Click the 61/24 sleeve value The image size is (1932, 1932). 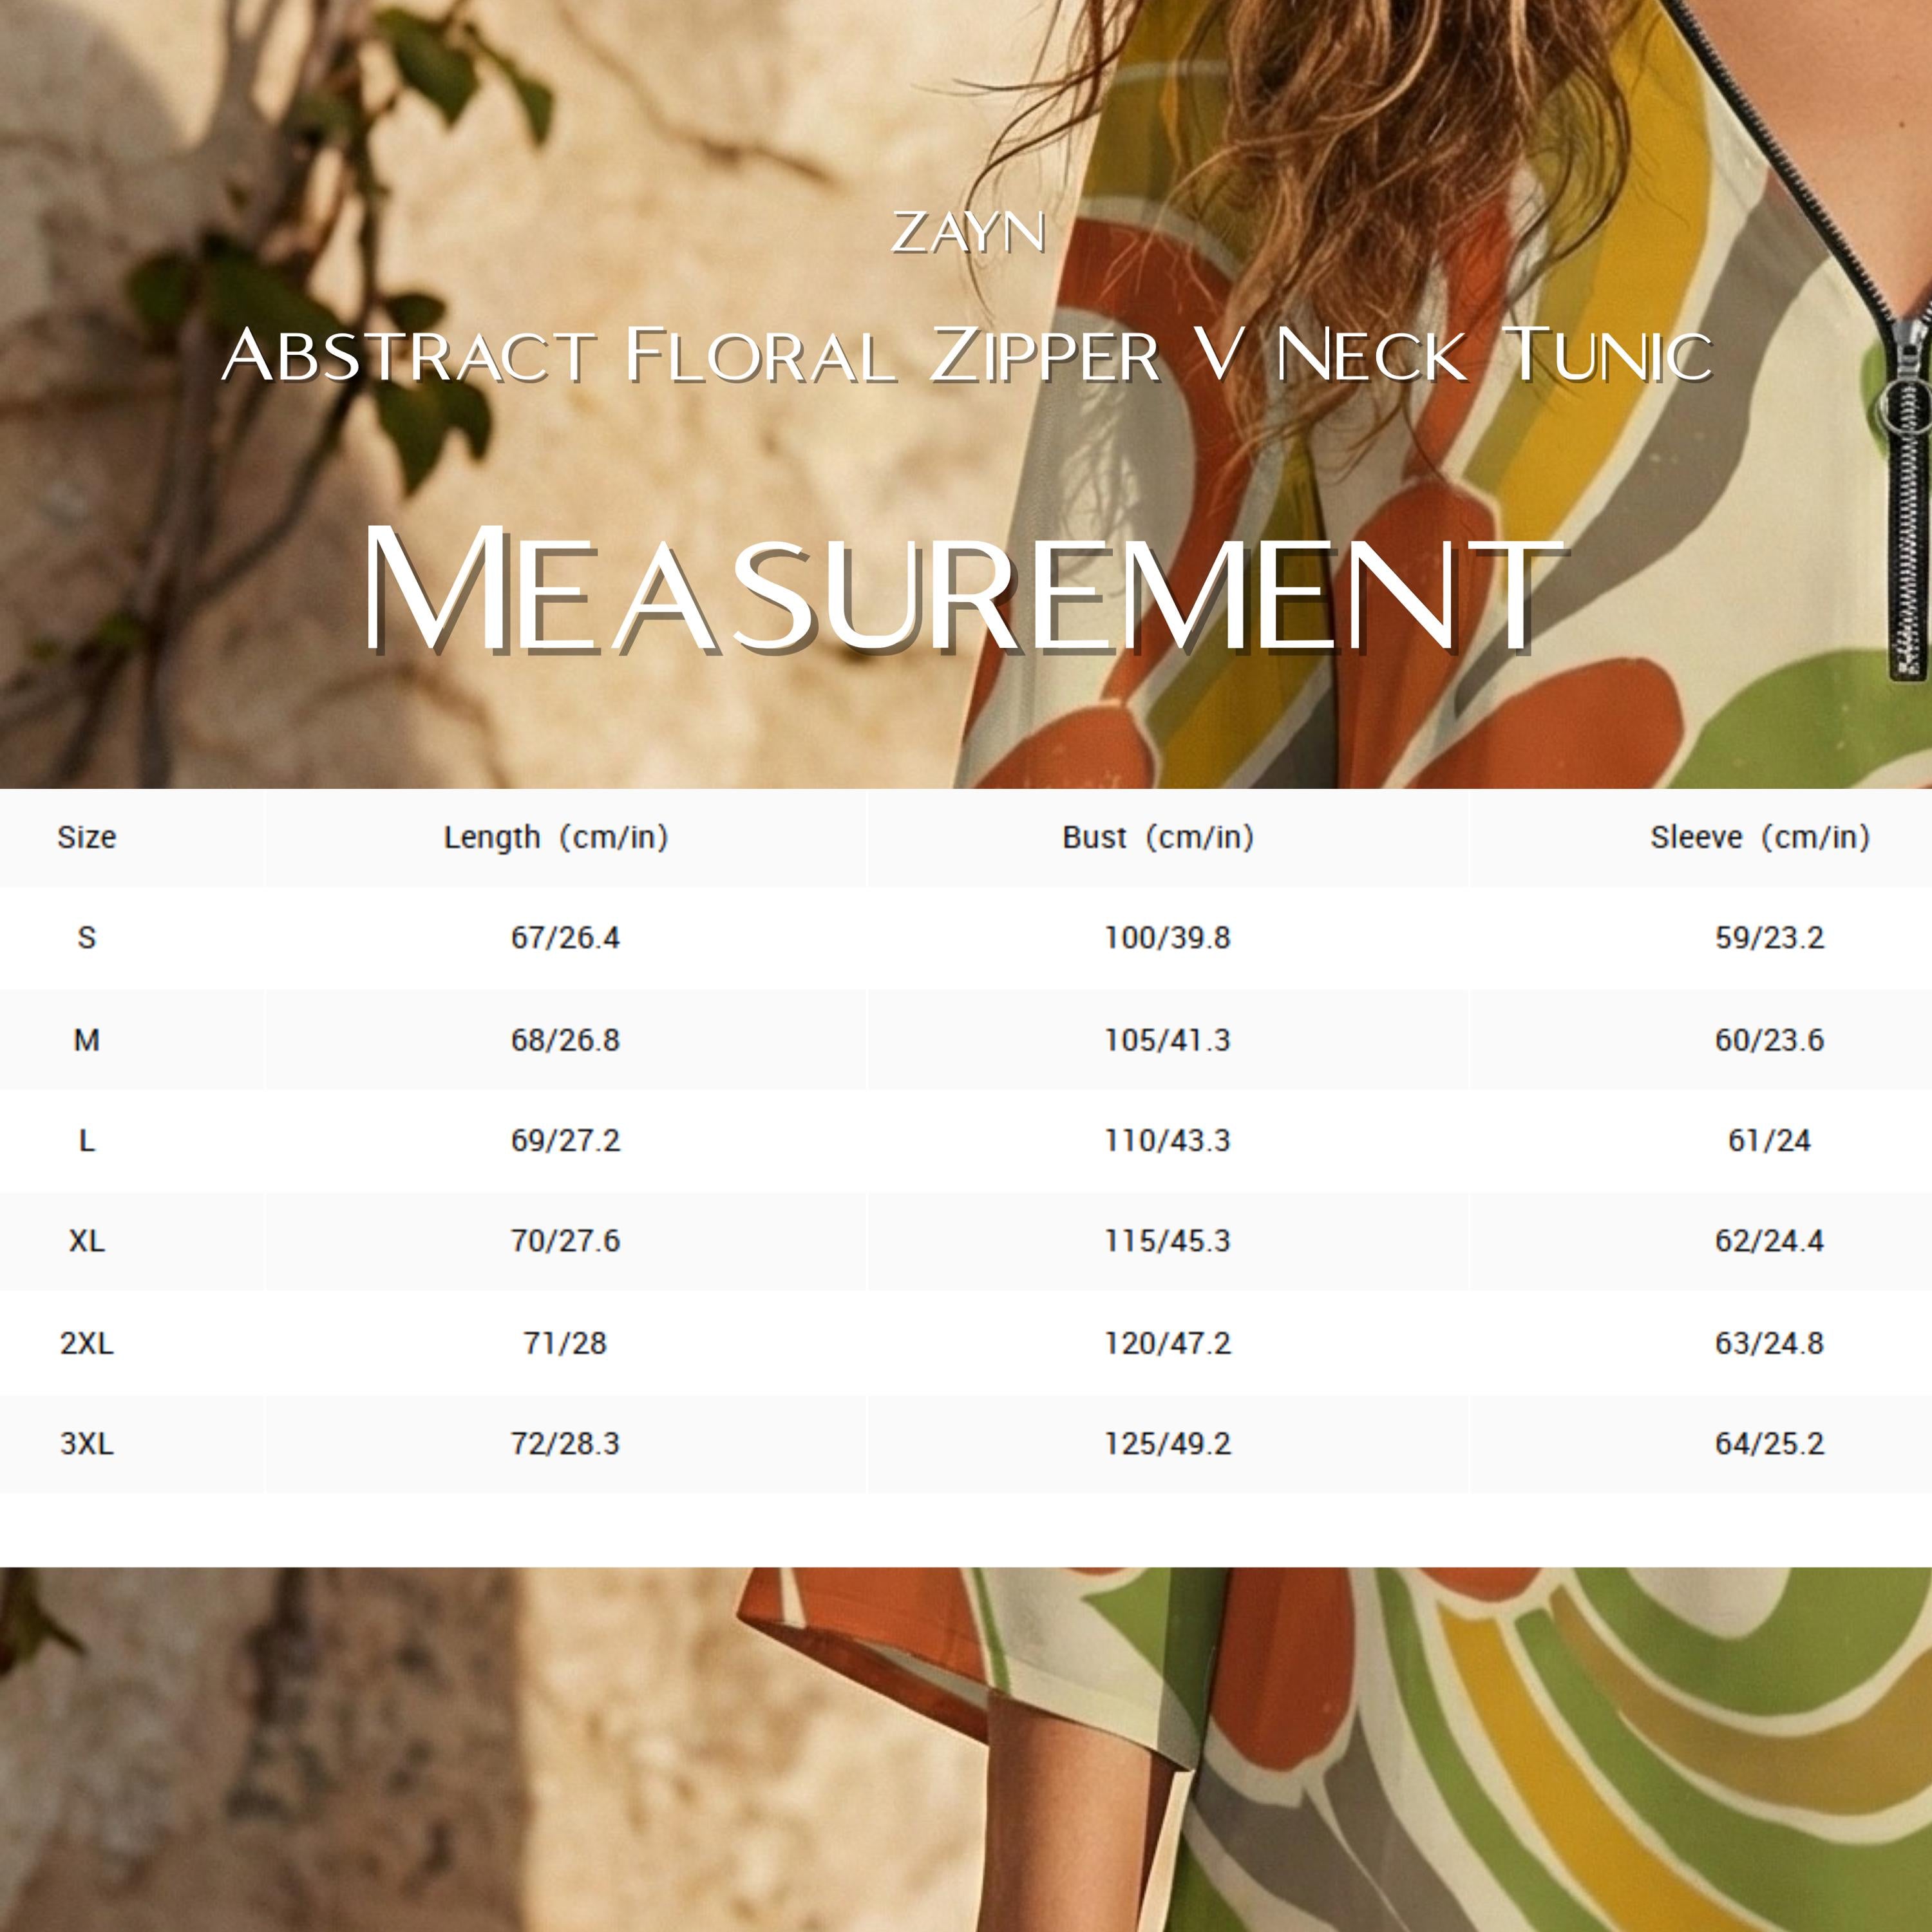pos(1769,1141)
